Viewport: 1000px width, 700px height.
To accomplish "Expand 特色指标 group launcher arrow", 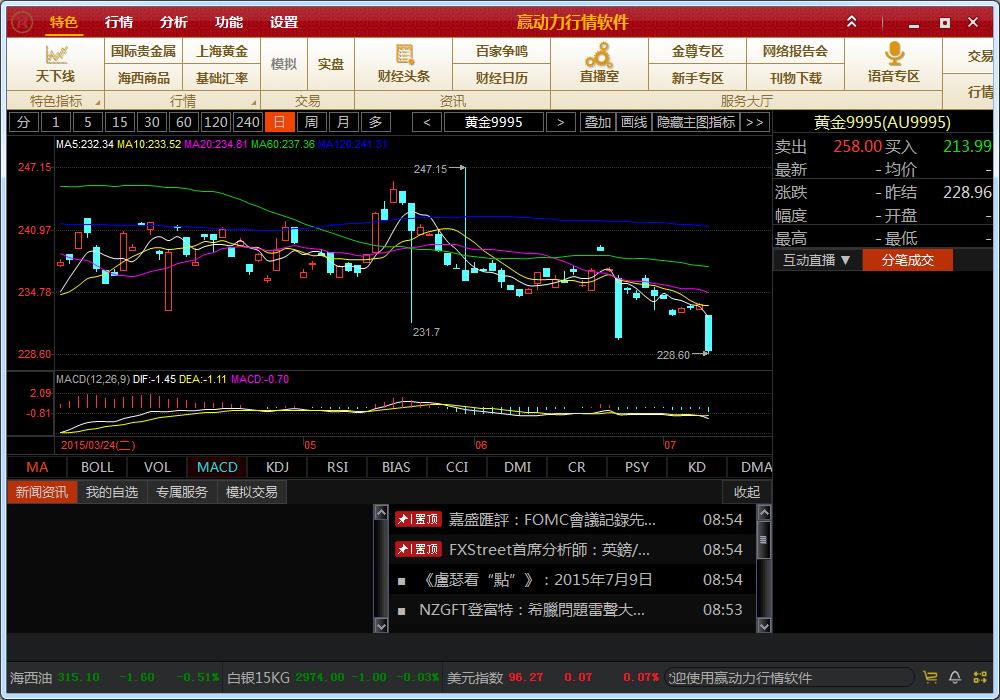I will [98, 103].
